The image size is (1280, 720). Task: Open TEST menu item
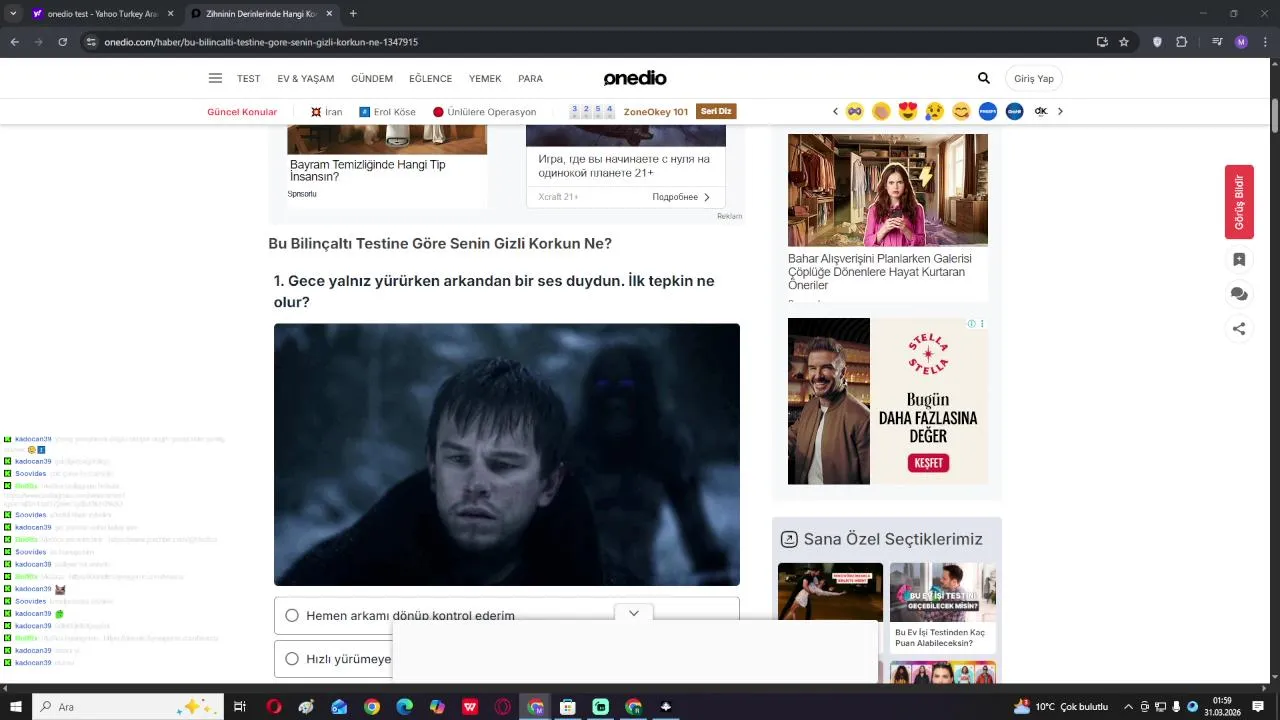coord(248,79)
